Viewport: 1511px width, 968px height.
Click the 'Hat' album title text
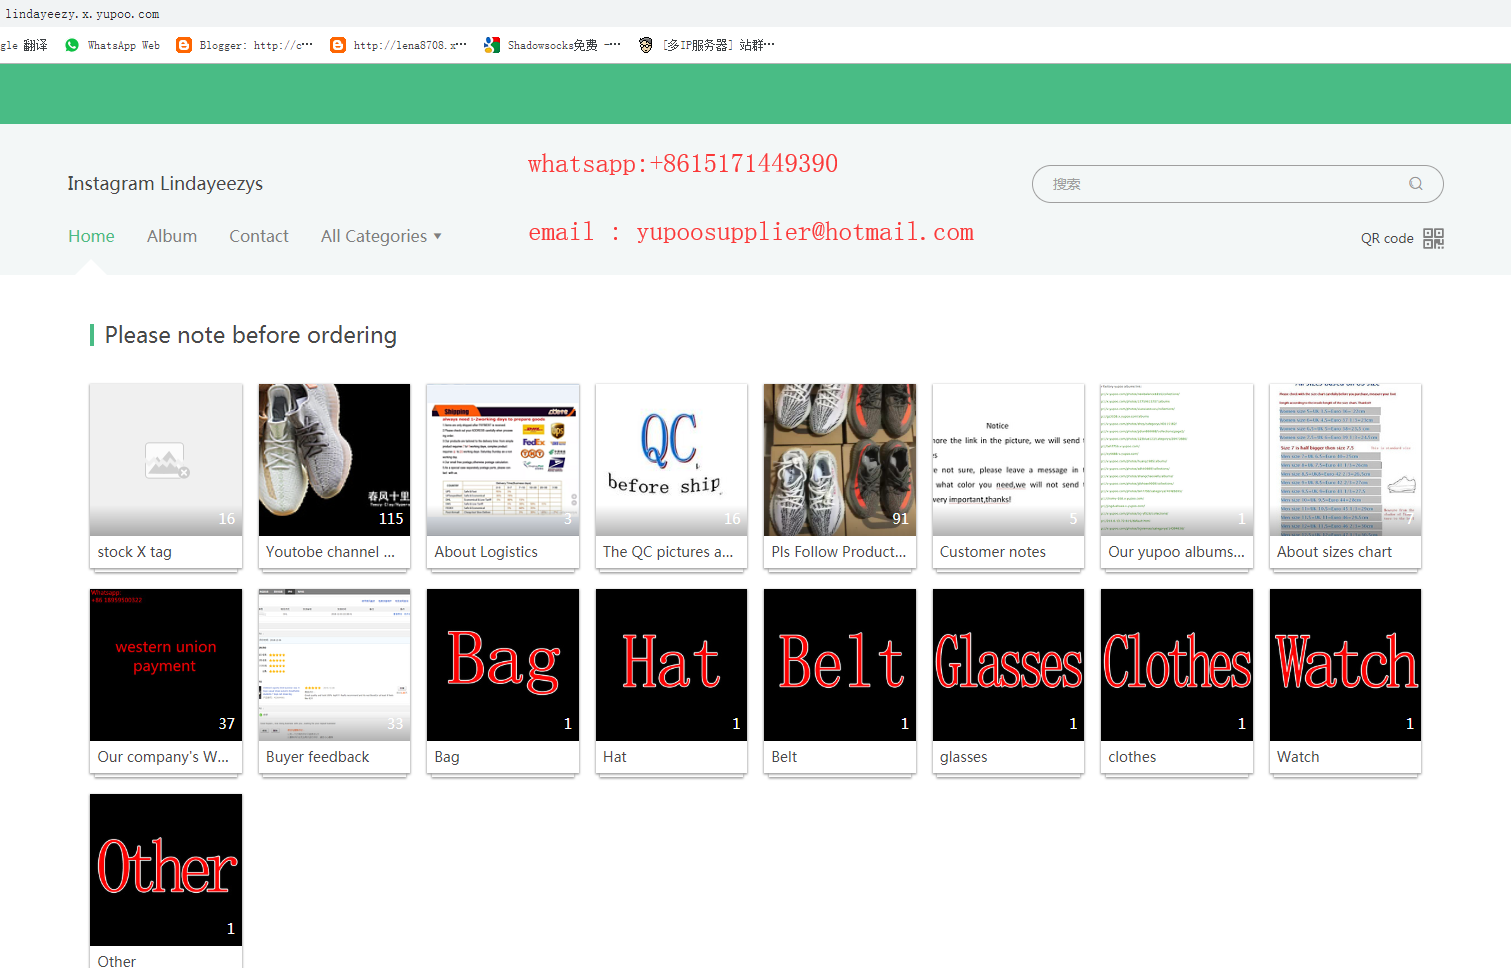[x=615, y=757]
